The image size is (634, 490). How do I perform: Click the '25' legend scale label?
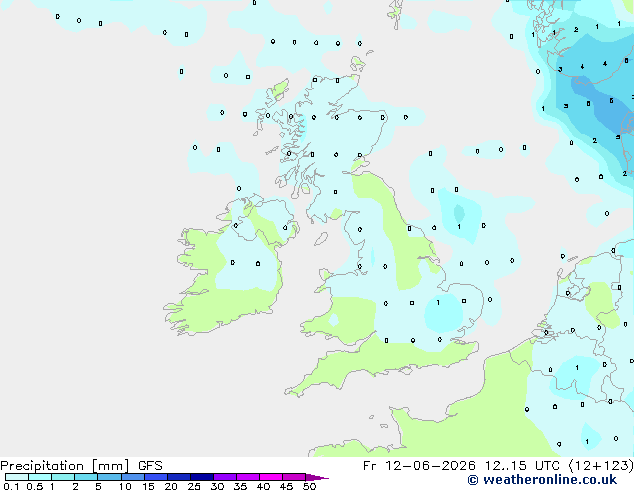[194, 486]
